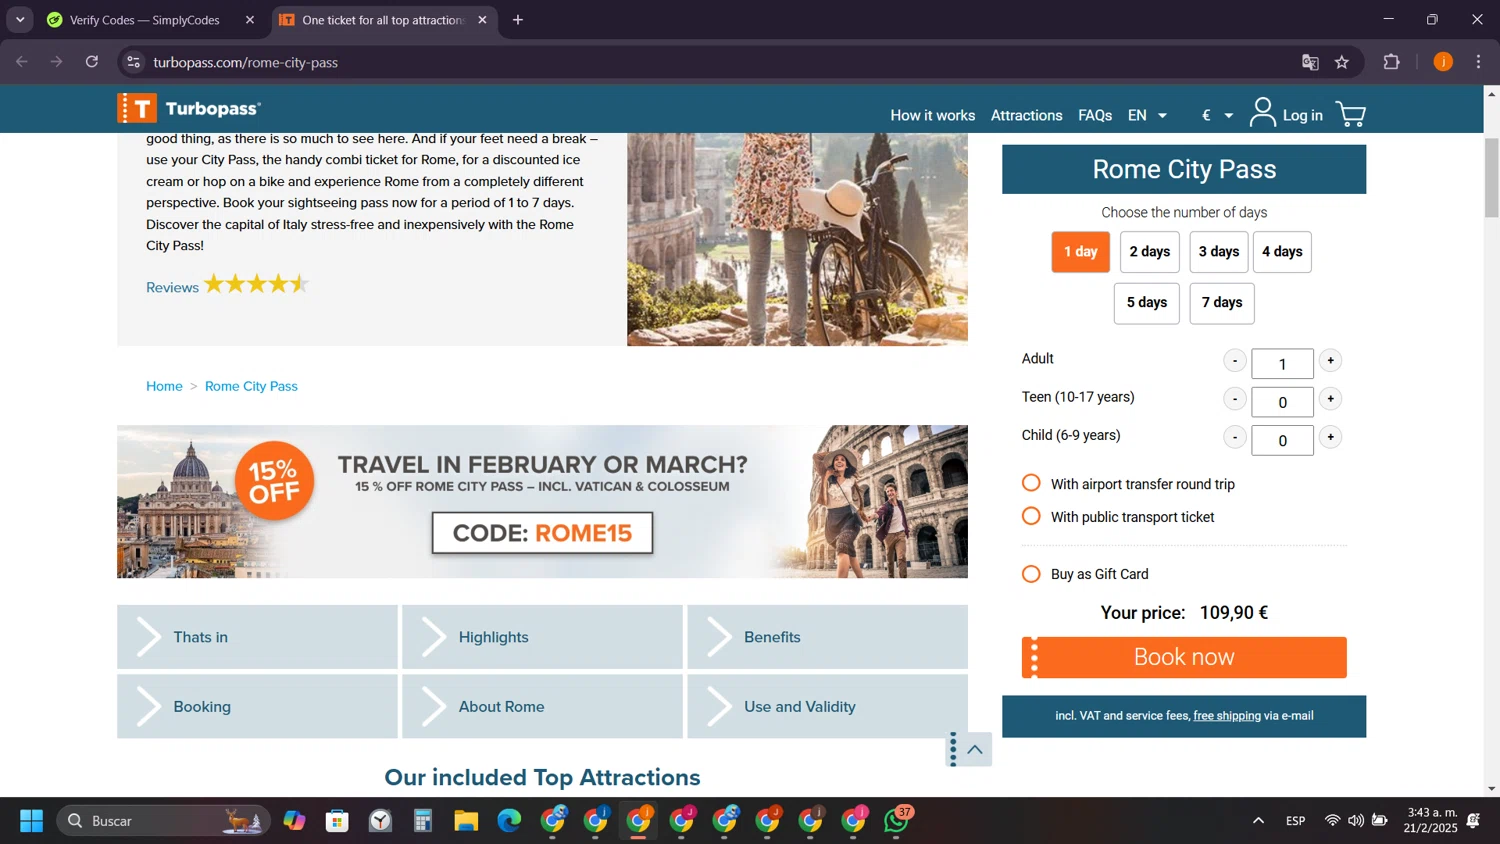The width and height of the screenshot is (1500, 844).
Task: Go back to the previous page
Action: [x=22, y=62]
